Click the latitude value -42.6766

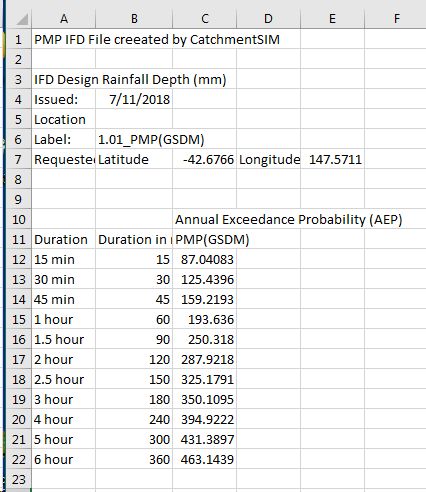tap(205, 159)
